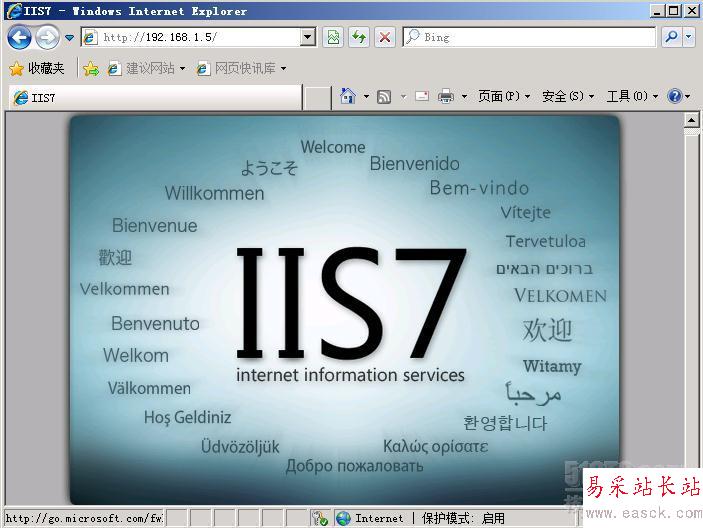Click the favorites star icon beside 收藏夹
The image size is (703, 528).
17,69
